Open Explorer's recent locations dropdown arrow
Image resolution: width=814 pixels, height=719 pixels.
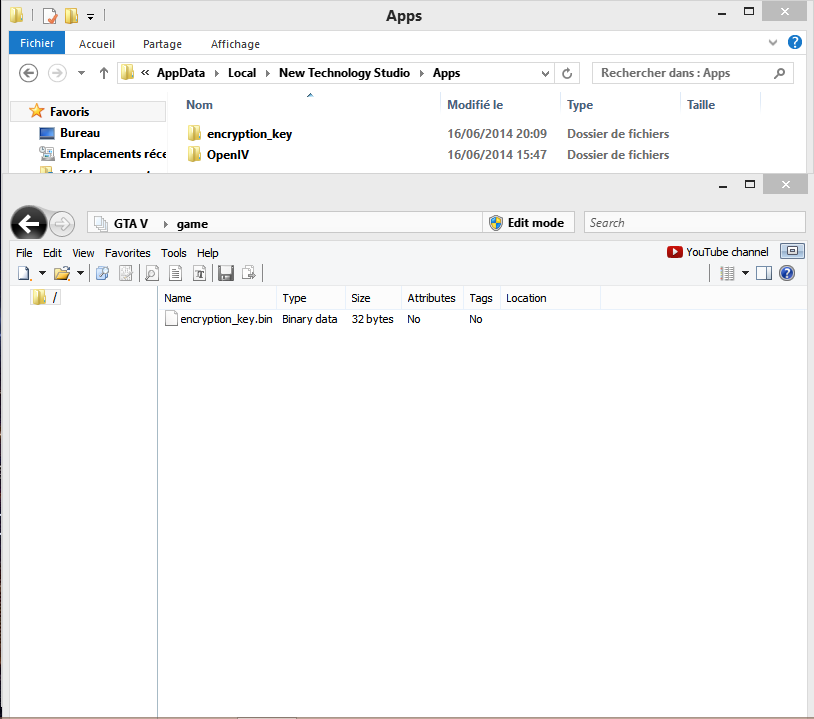click(x=82, y=73)
